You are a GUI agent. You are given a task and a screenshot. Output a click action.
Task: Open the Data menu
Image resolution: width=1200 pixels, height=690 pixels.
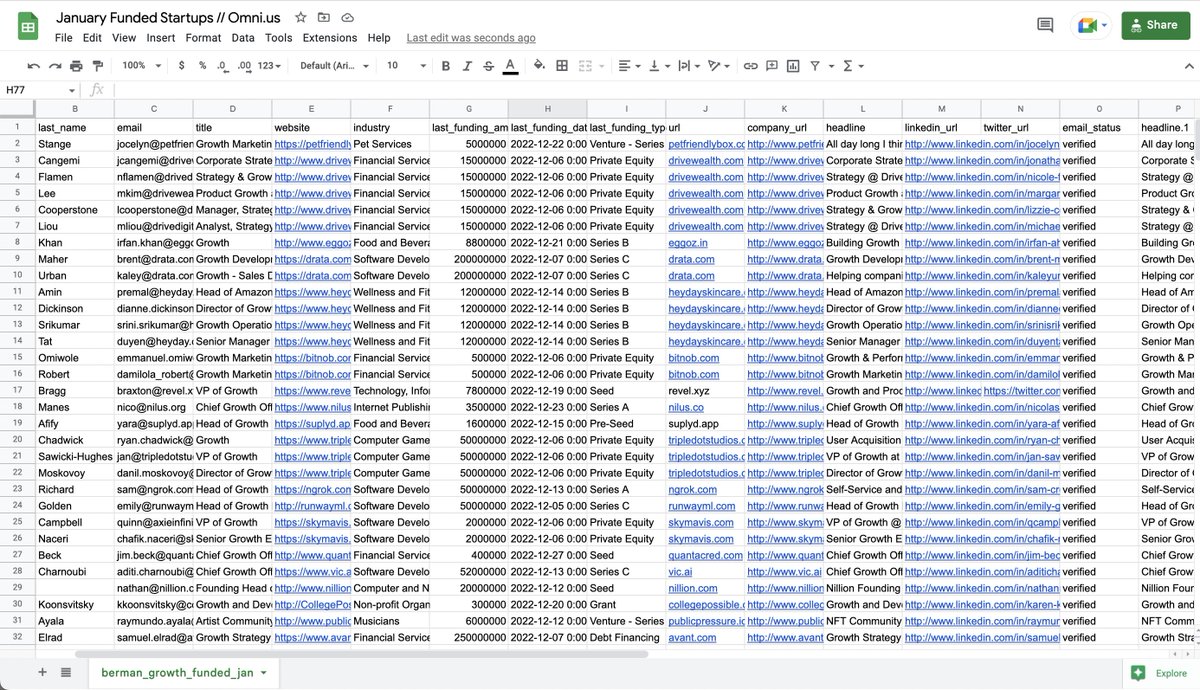pos(243,38)
